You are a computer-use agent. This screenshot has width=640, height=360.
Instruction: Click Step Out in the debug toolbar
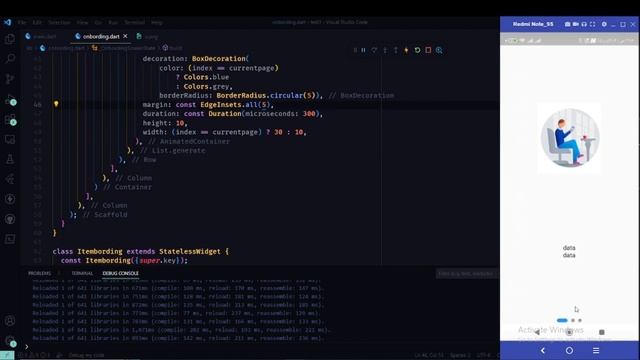click(x=396, y=50)
